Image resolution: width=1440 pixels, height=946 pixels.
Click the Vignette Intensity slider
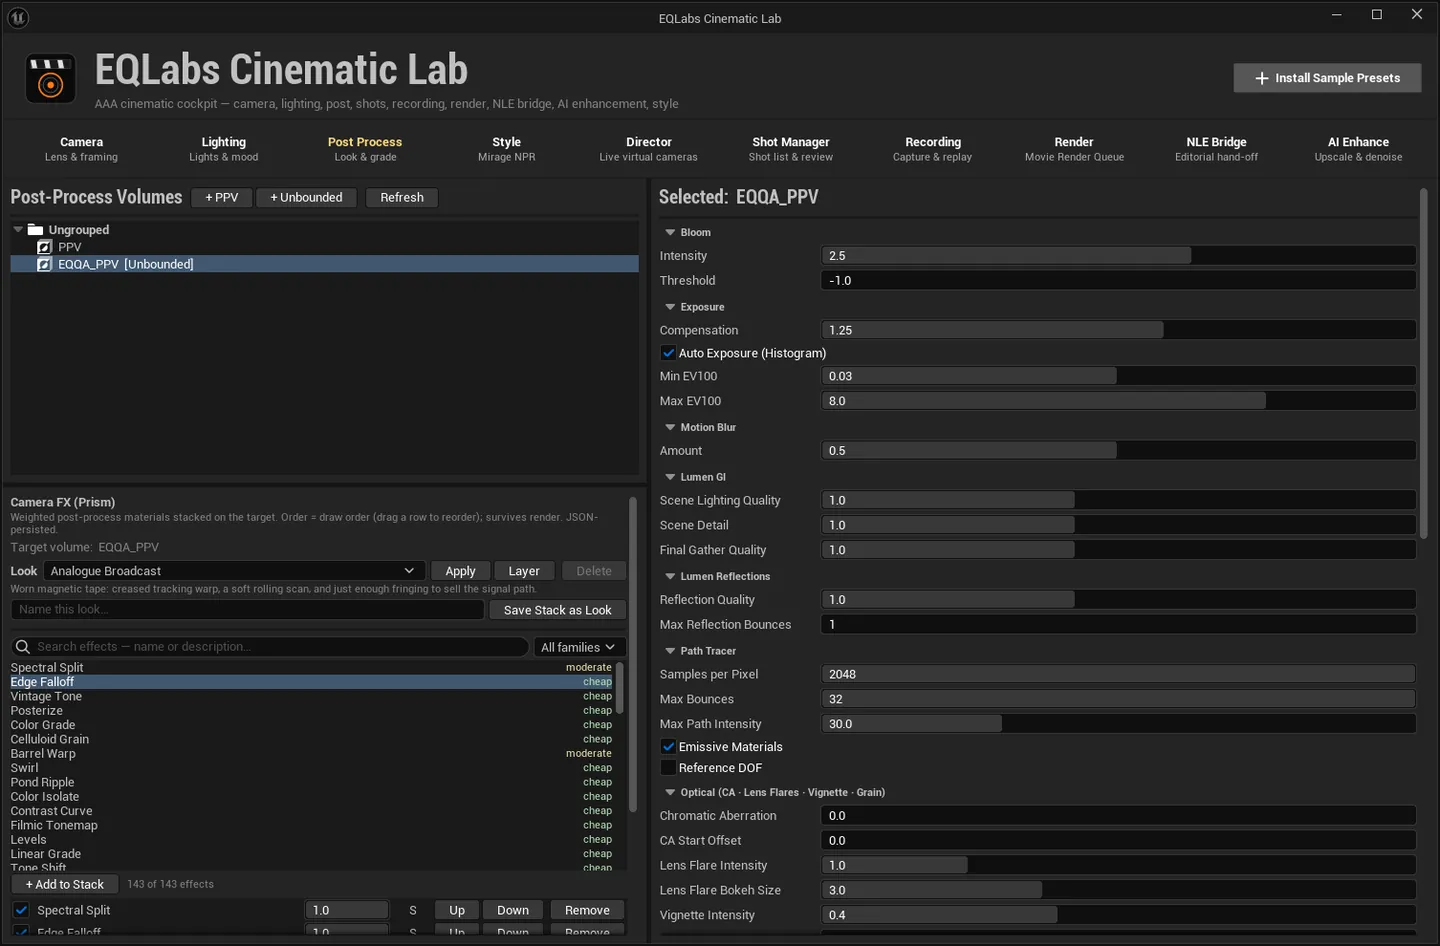coord(1118,915)
